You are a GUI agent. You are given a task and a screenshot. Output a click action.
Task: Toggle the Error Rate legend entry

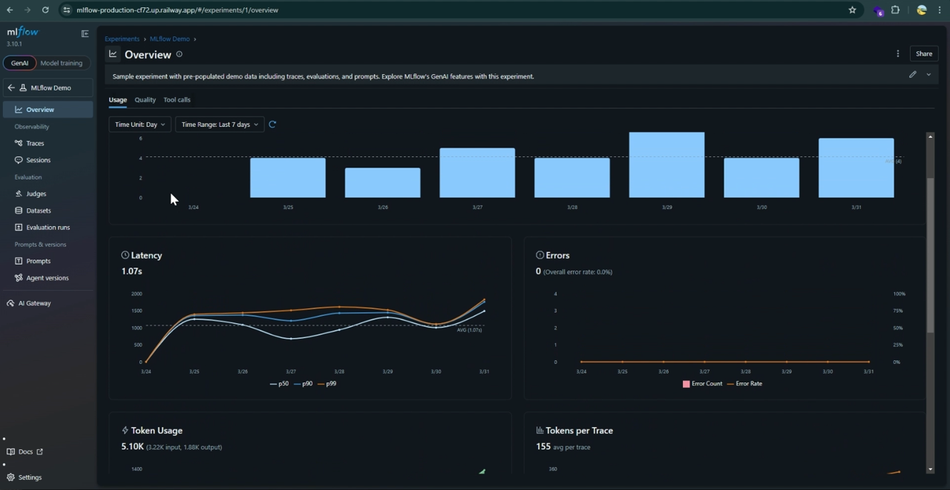coord(744,384)
